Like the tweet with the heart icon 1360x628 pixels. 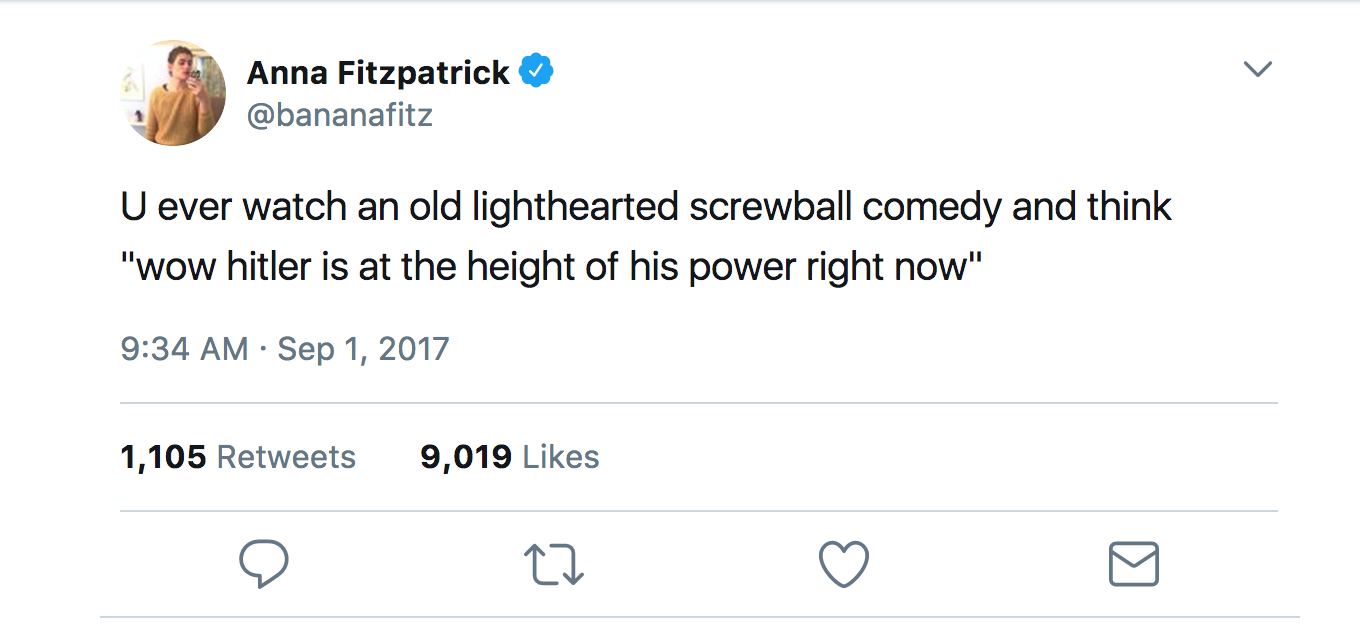(x=844, y=564)
